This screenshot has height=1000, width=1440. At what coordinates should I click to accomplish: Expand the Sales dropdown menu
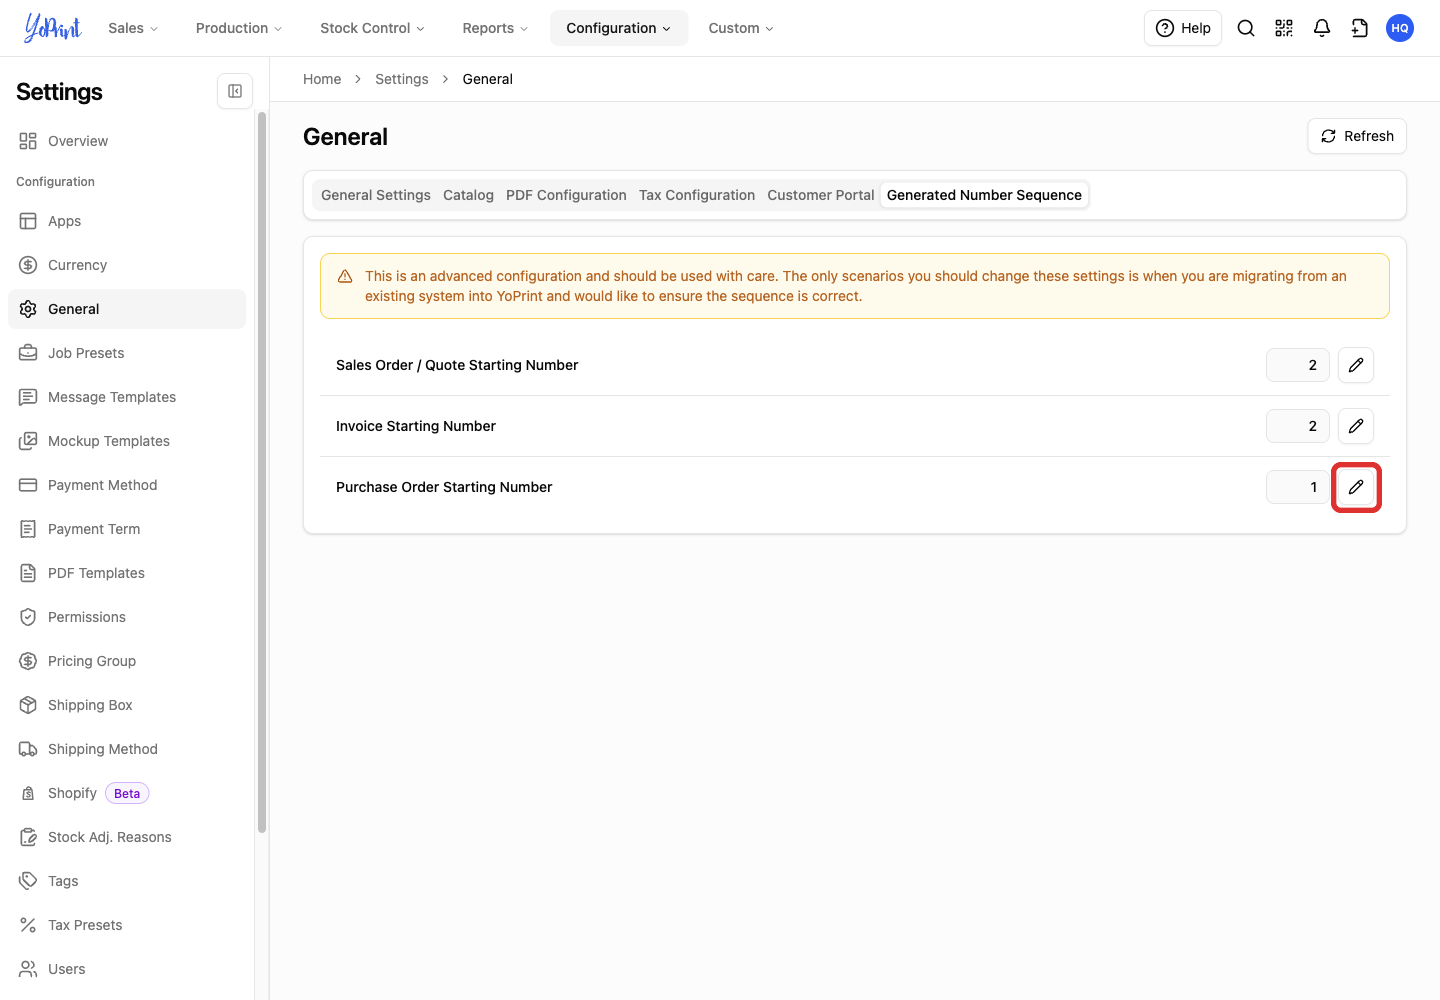click(x=133, y=28)
